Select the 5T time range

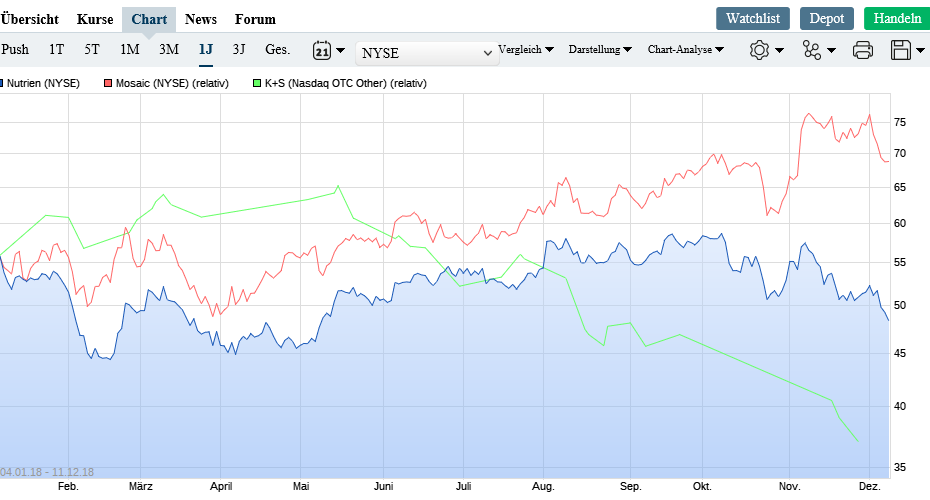click(x=92, y=49)
